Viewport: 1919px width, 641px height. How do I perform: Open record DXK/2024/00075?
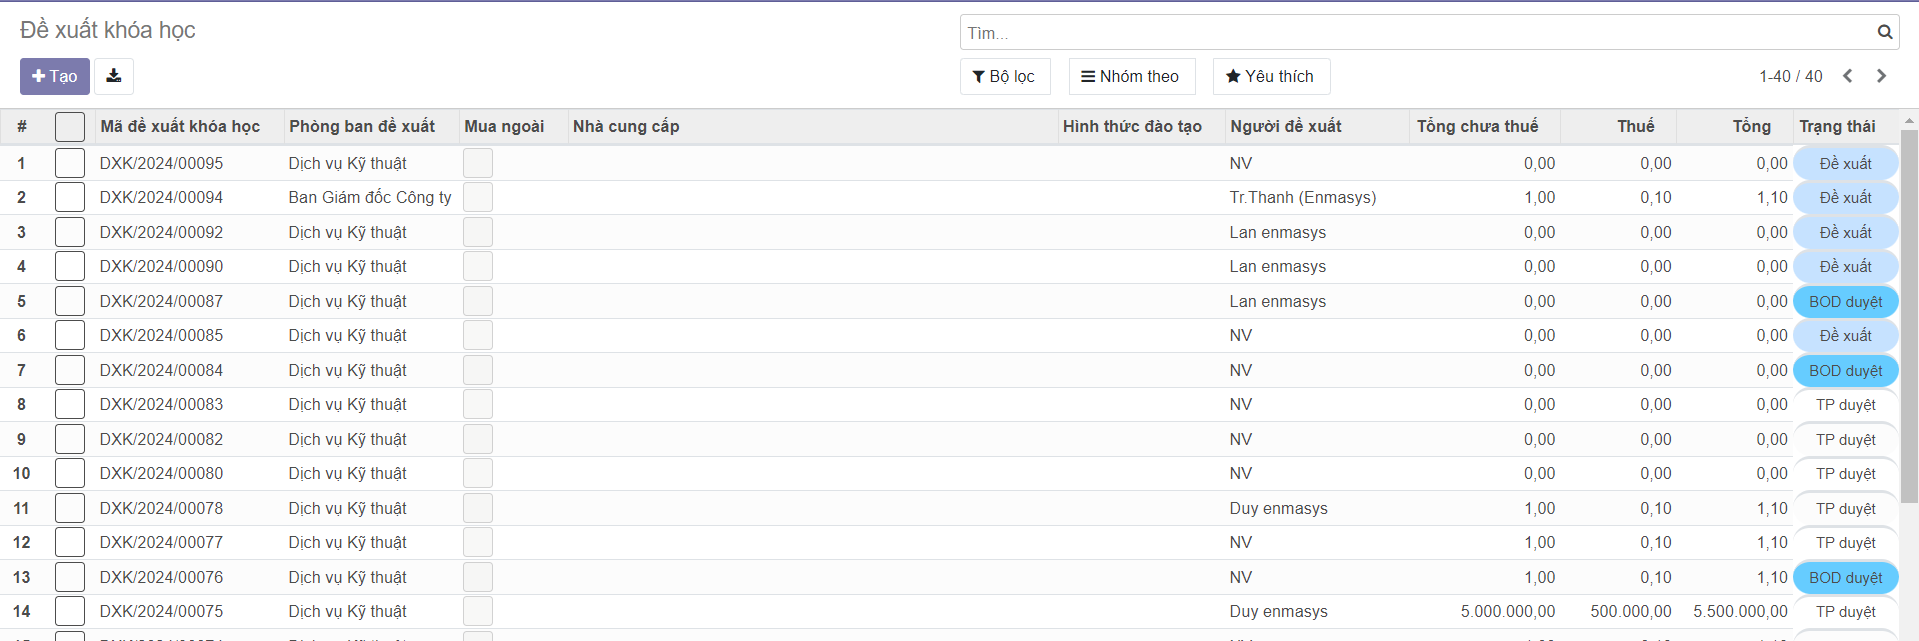pyautogui.click(x=161, y=611)
